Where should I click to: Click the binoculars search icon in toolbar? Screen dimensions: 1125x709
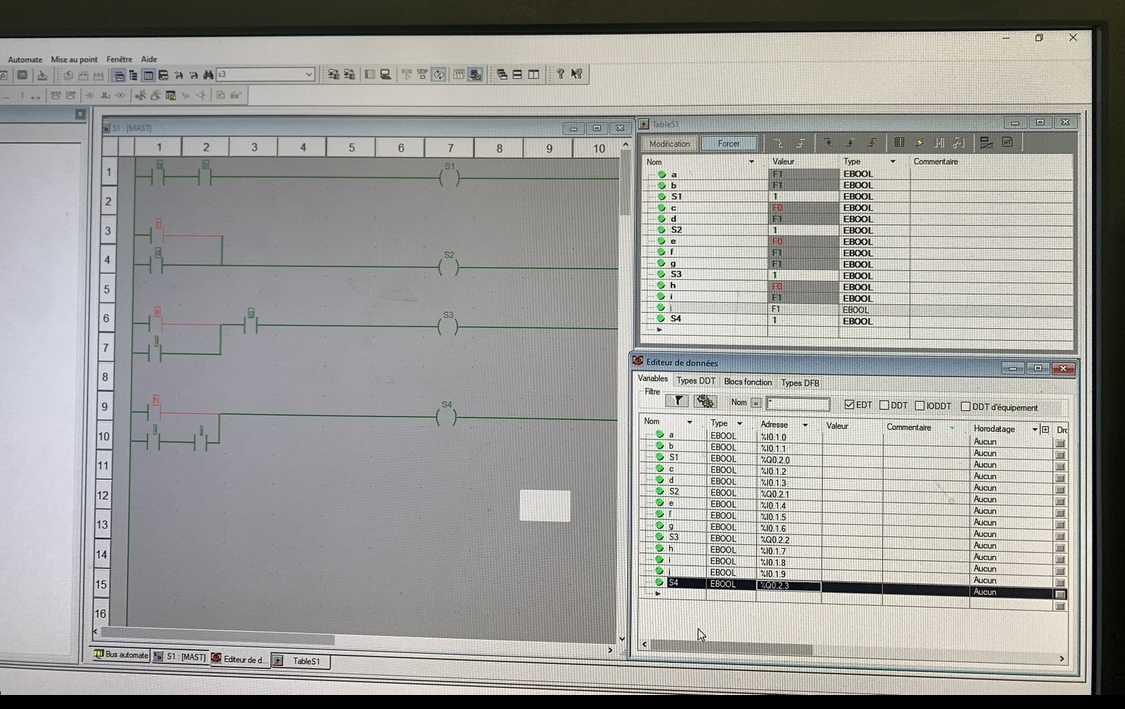coord(208,75)
